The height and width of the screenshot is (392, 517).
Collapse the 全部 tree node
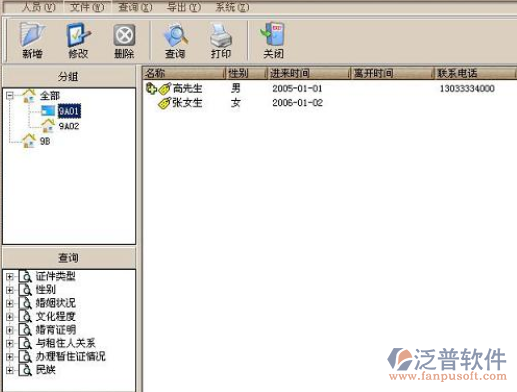(10, 96)
